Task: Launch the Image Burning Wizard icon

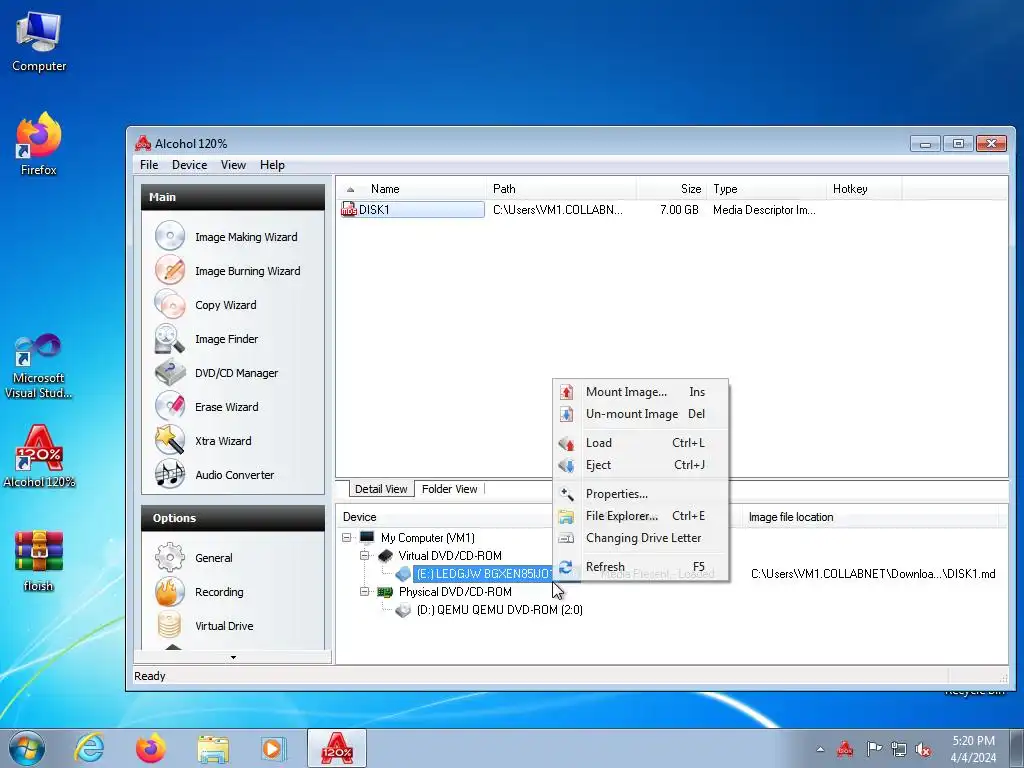Action: [x=170, y=270]
